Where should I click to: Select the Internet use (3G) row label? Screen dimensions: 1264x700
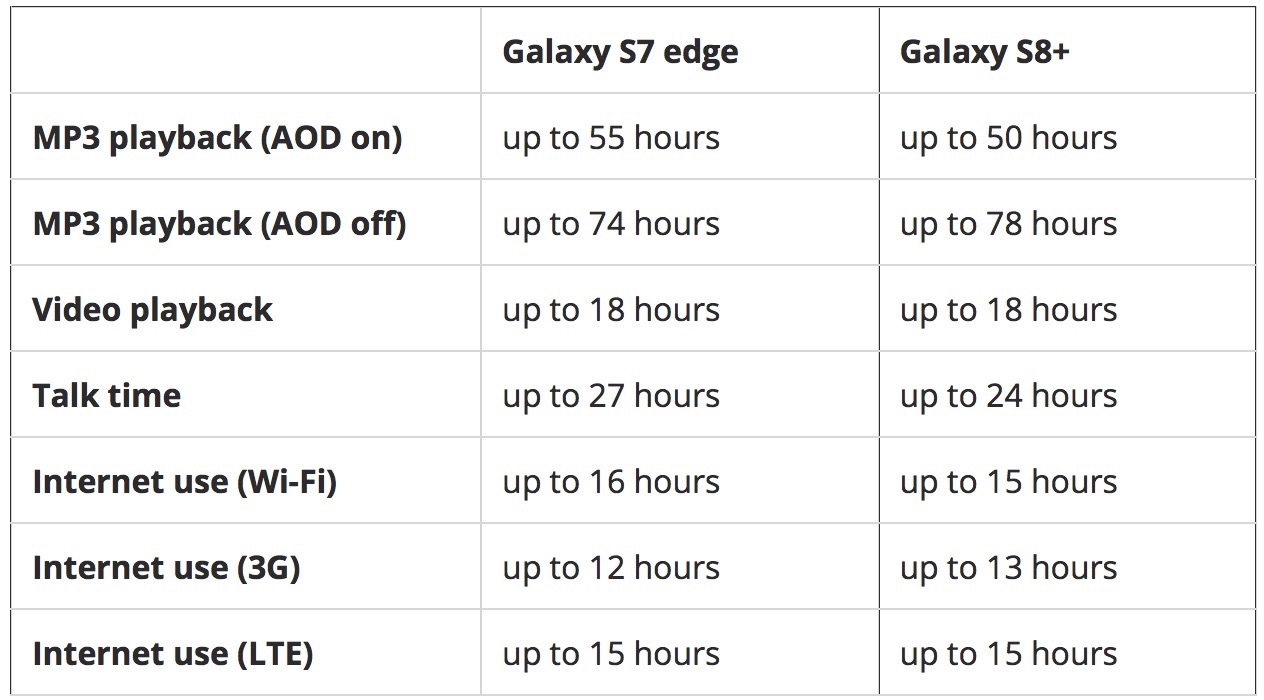coord(166,568)
